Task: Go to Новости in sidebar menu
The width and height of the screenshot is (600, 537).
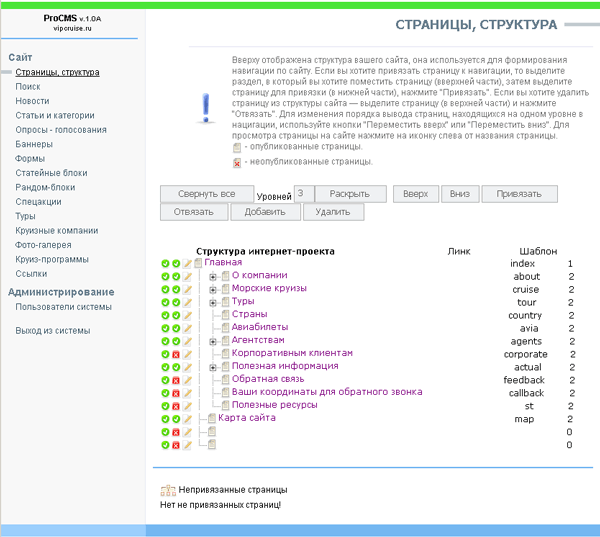Action: tap(33, 101)
